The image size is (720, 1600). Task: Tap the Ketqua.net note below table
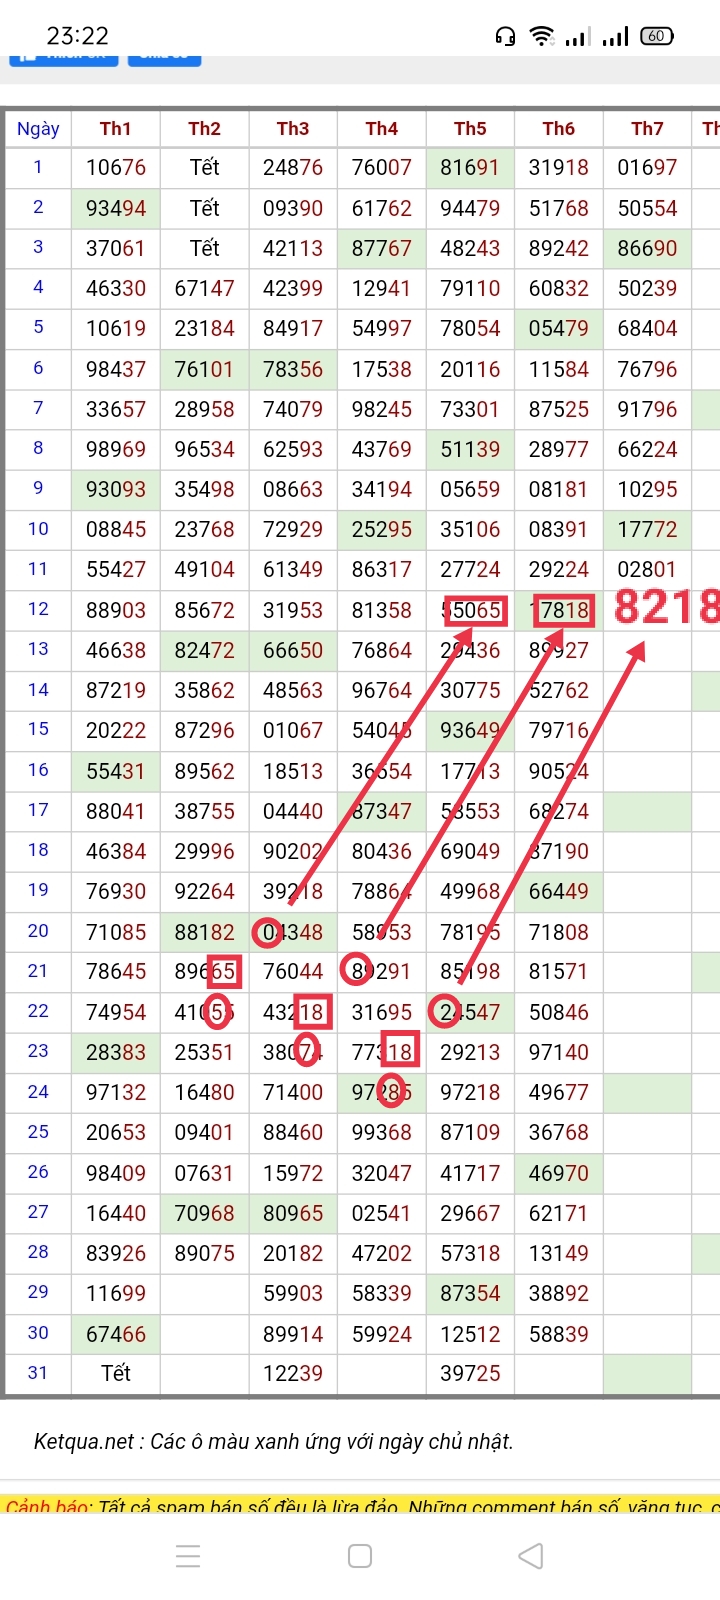click(274, 1441)
